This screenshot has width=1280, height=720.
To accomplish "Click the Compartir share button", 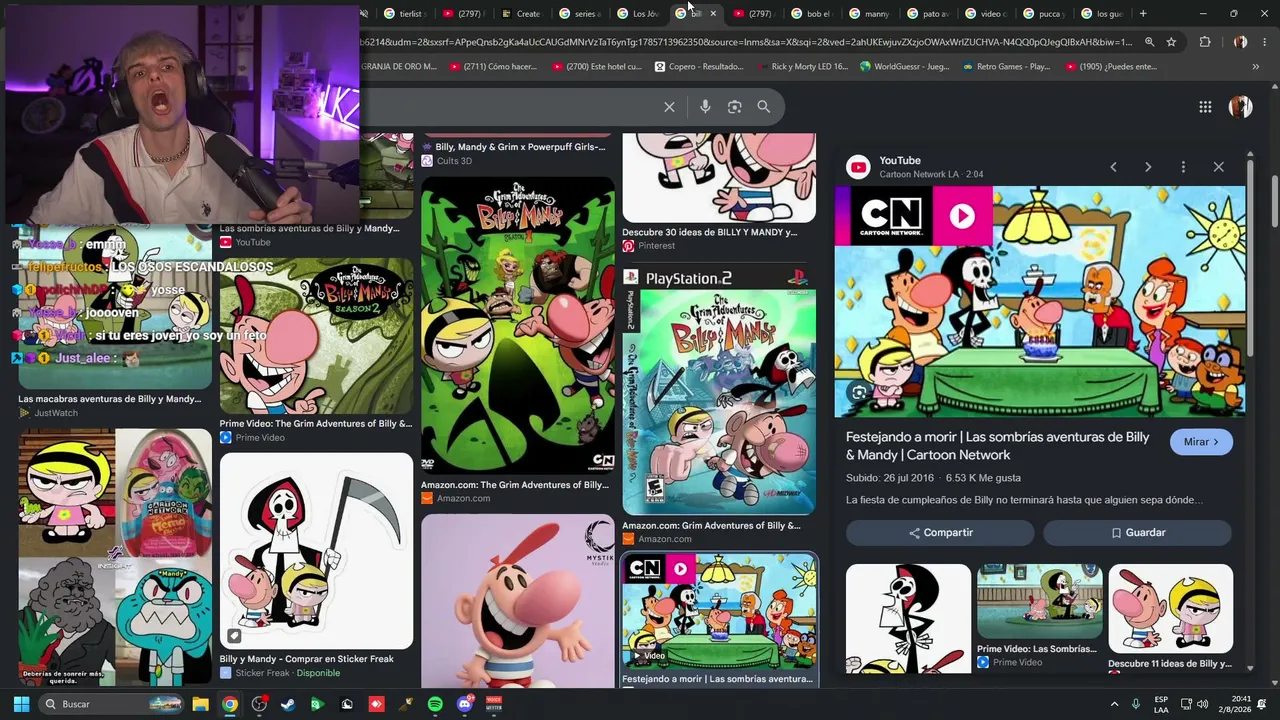I will point(940,533).
